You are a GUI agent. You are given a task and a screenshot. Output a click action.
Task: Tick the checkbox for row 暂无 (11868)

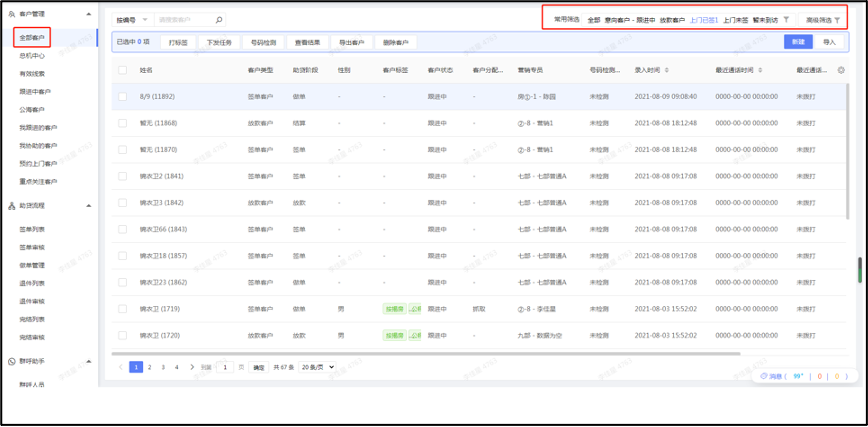[x=122, y=123]
